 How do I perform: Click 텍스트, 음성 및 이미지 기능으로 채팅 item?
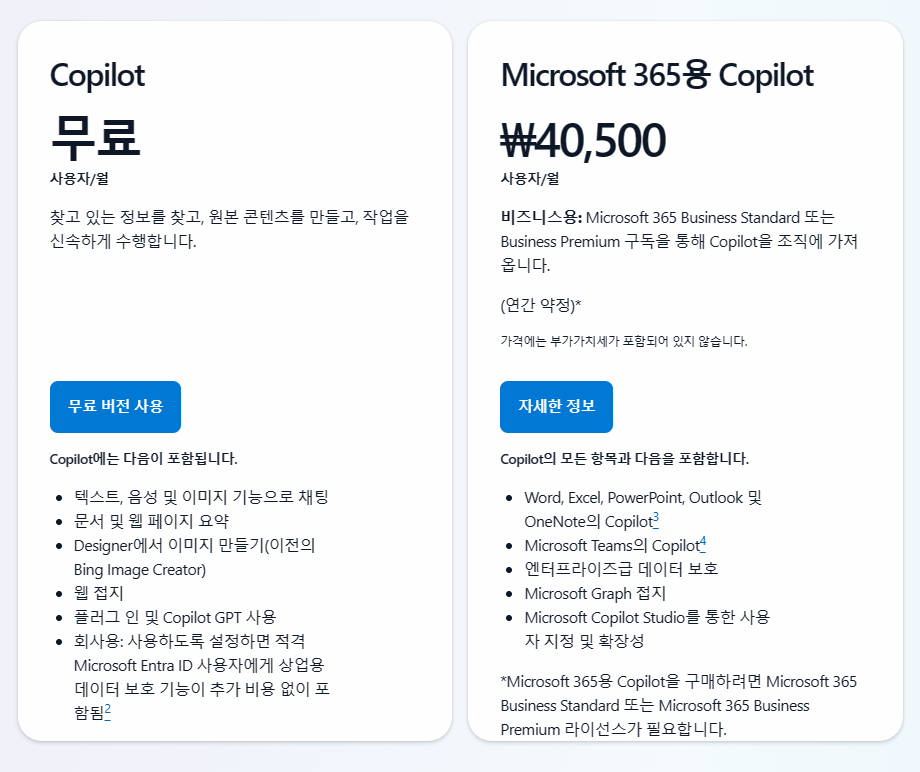[201, 497]
